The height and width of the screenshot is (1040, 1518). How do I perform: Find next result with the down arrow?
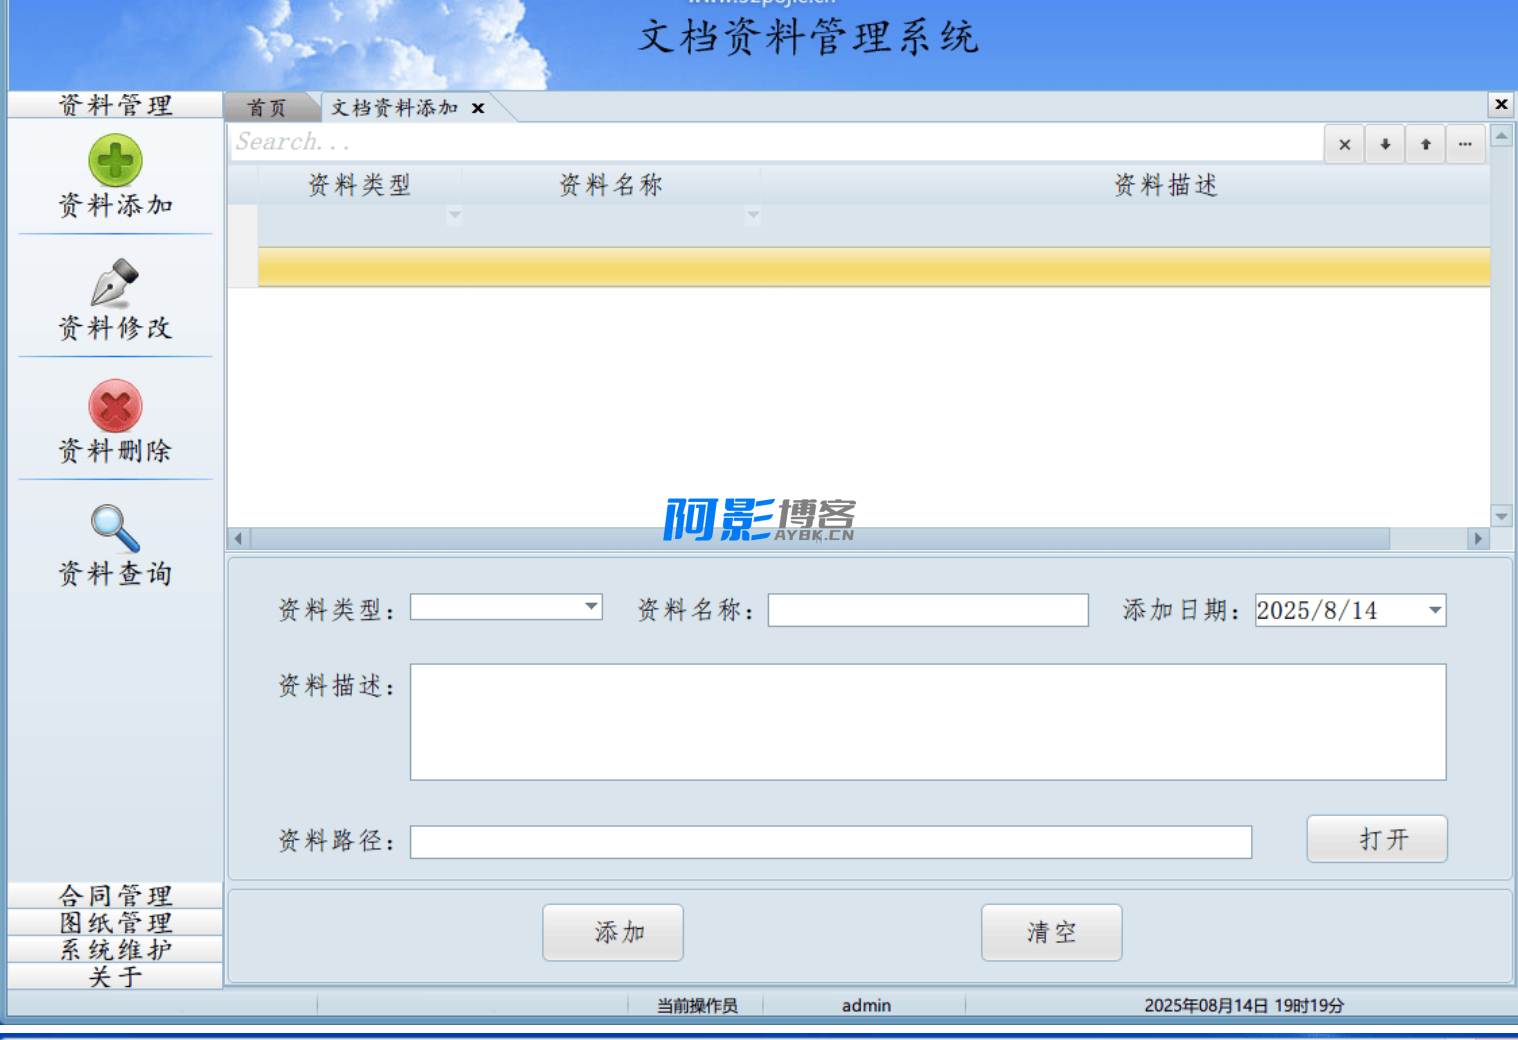[1385, 144]
